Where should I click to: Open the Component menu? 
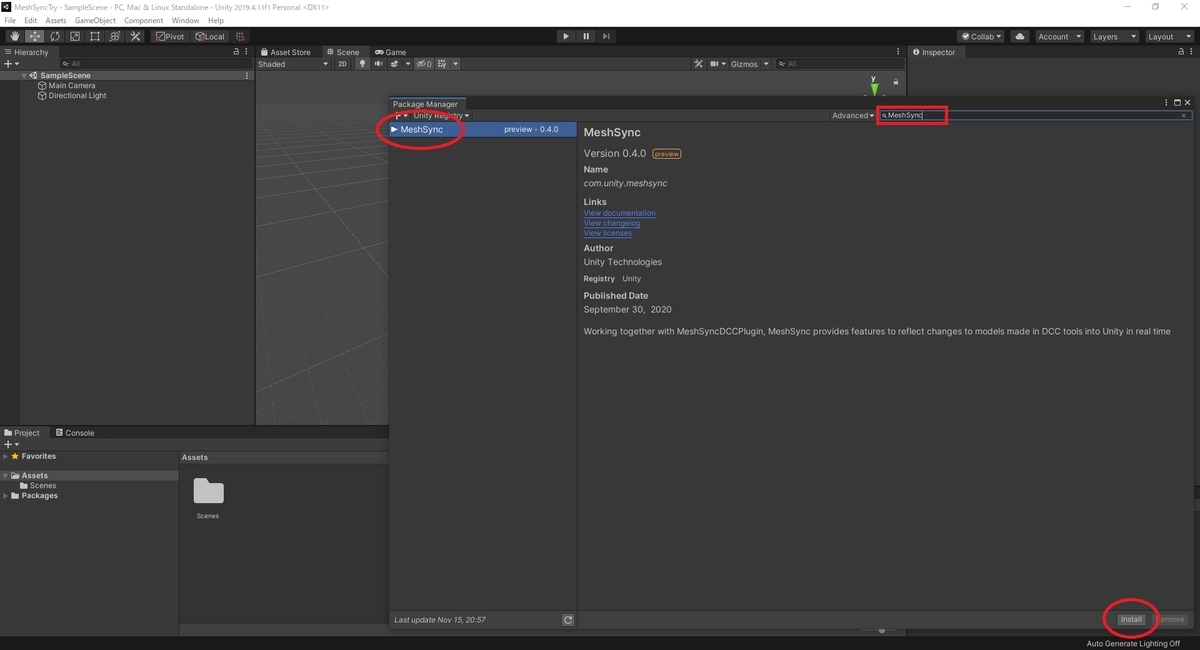143,20
